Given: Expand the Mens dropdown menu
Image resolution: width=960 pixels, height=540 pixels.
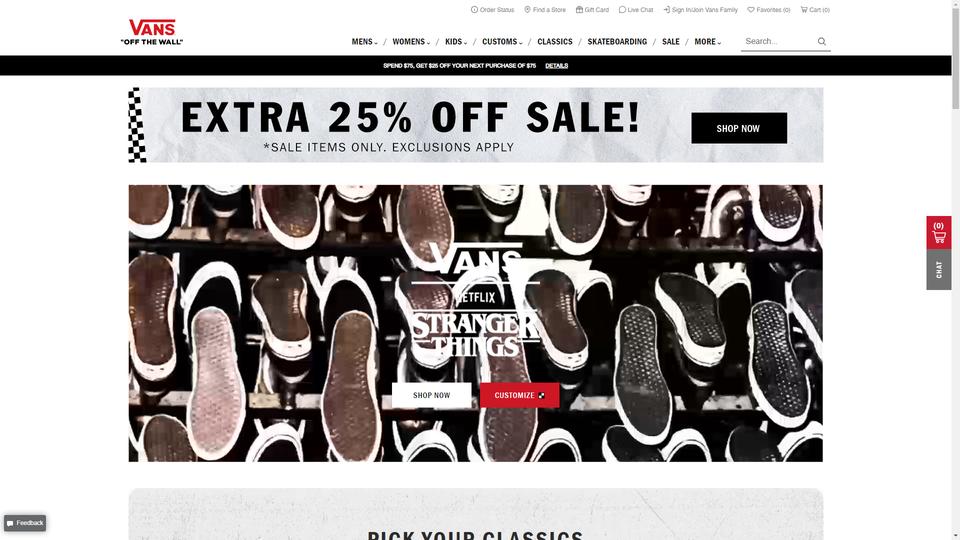Looking at the screenshot, I should [x=364, y=42].
